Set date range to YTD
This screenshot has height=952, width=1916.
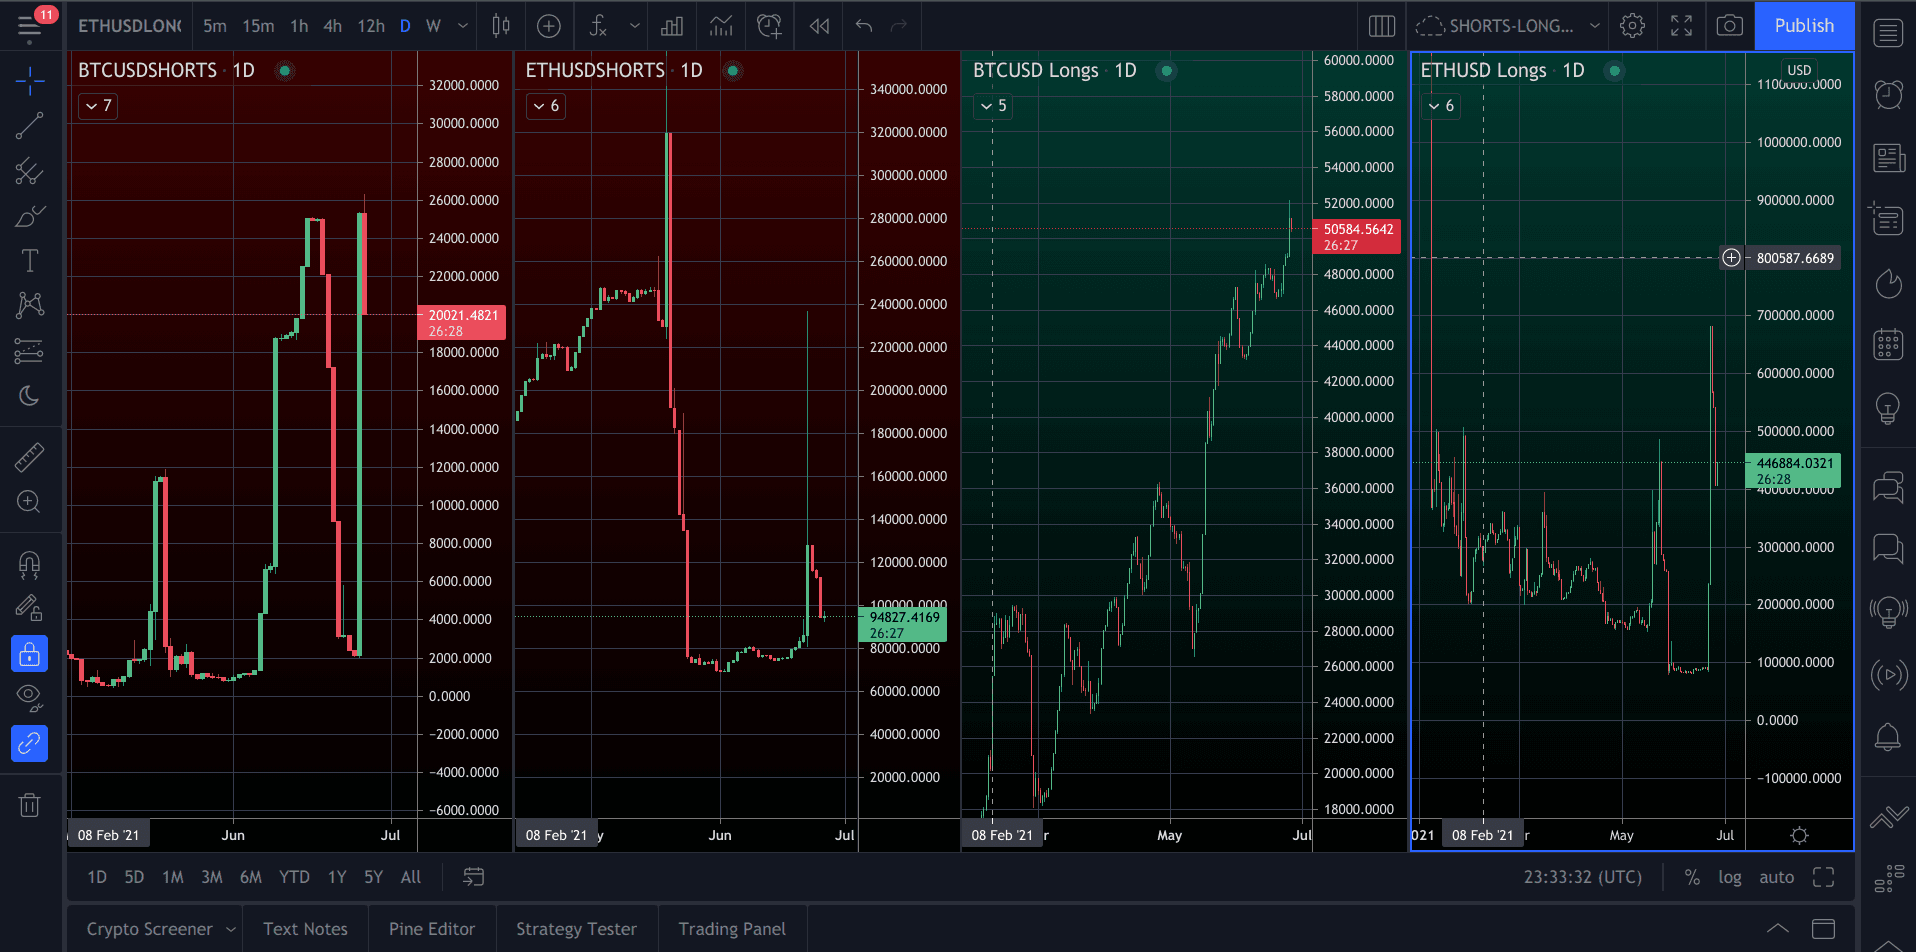[294, 877]
